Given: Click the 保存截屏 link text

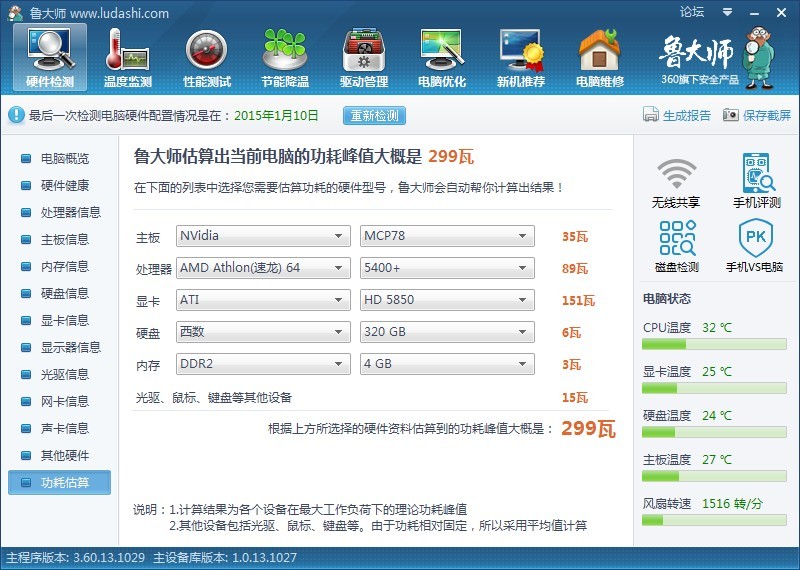Looking at the screenshot, I should [x=767, y=115].
